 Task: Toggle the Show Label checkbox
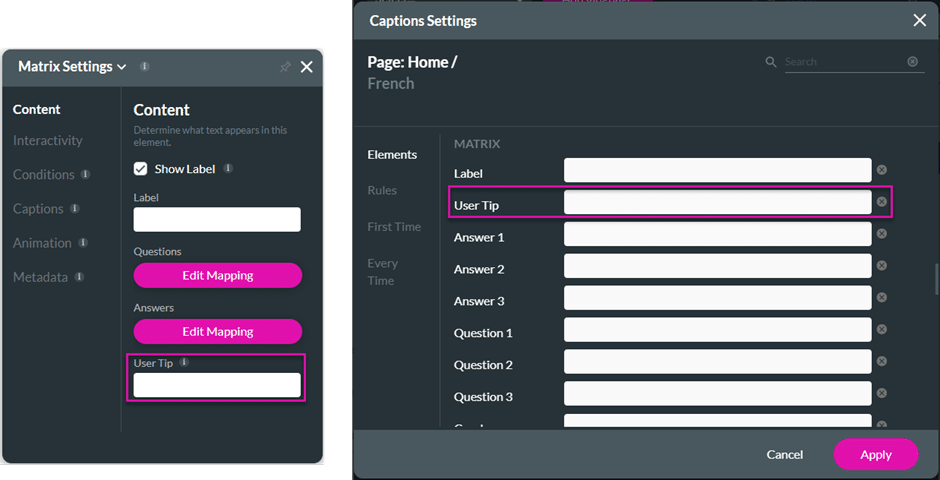click(x=140, y=169)
